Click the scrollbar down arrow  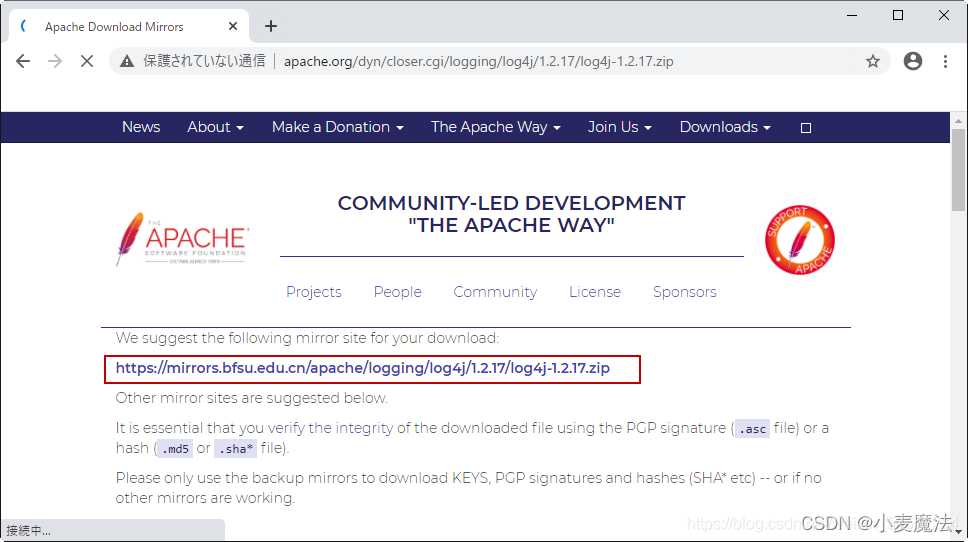[958, 532]
